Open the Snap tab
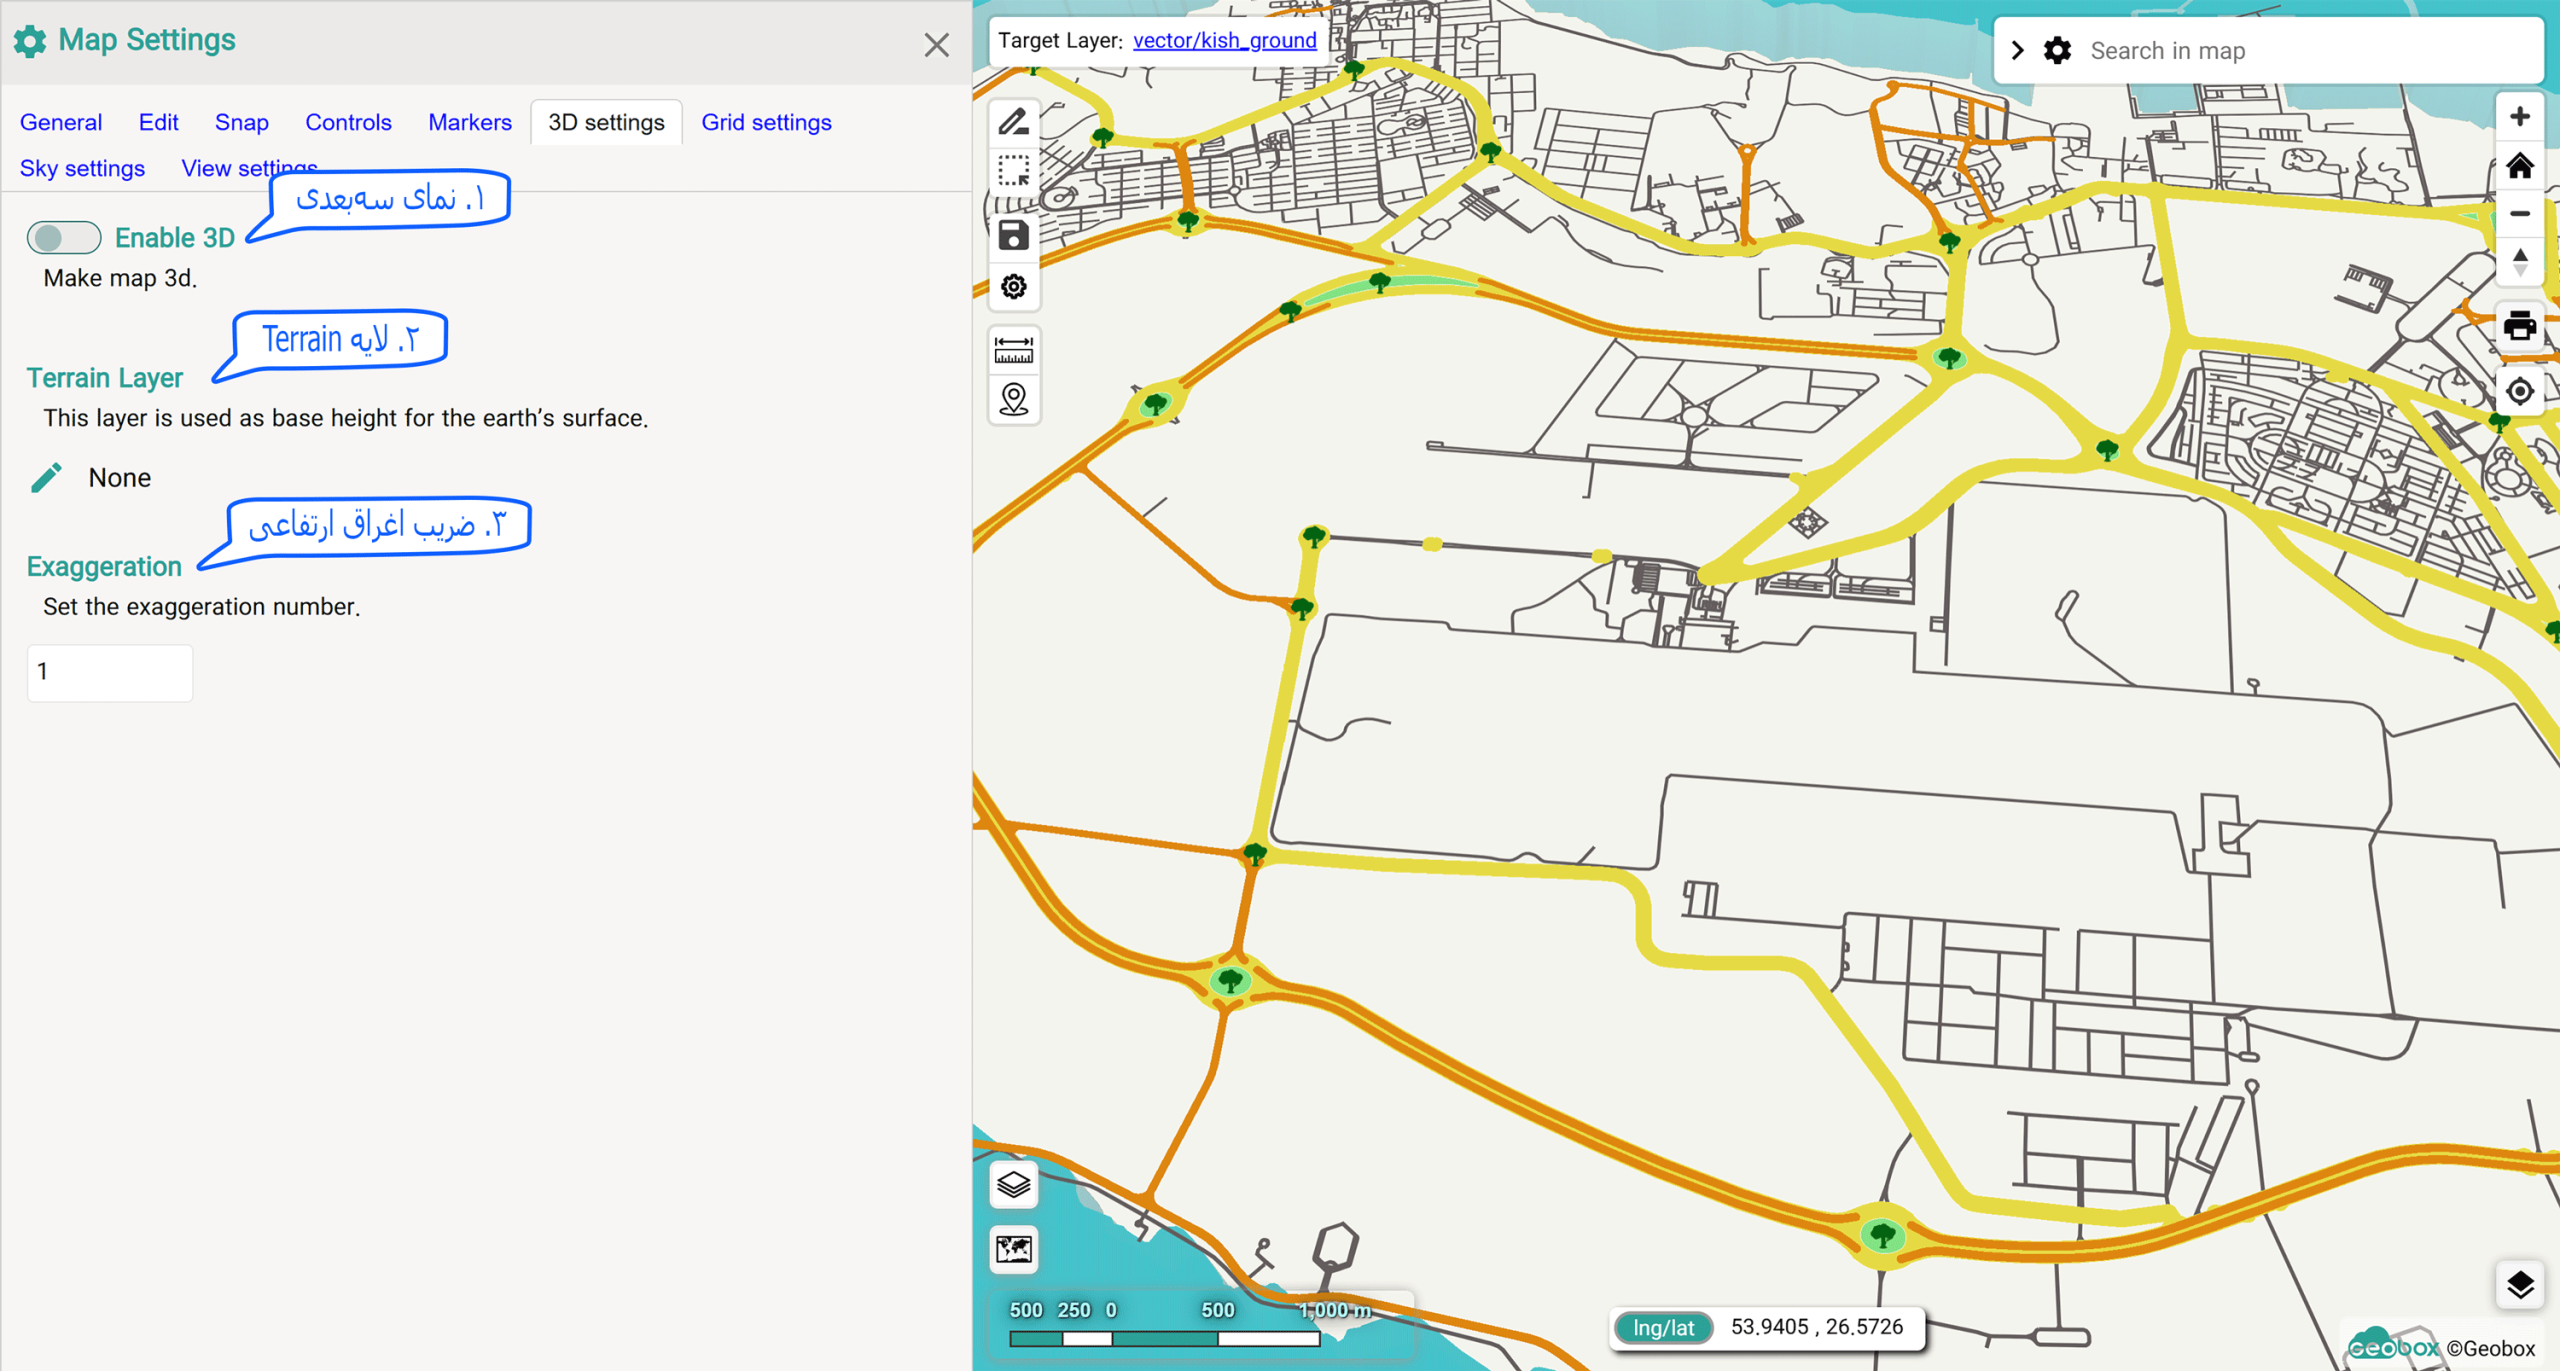The height and width of the screenshot is (1371, 2560). pyautogui.click(x=241, y=122)
